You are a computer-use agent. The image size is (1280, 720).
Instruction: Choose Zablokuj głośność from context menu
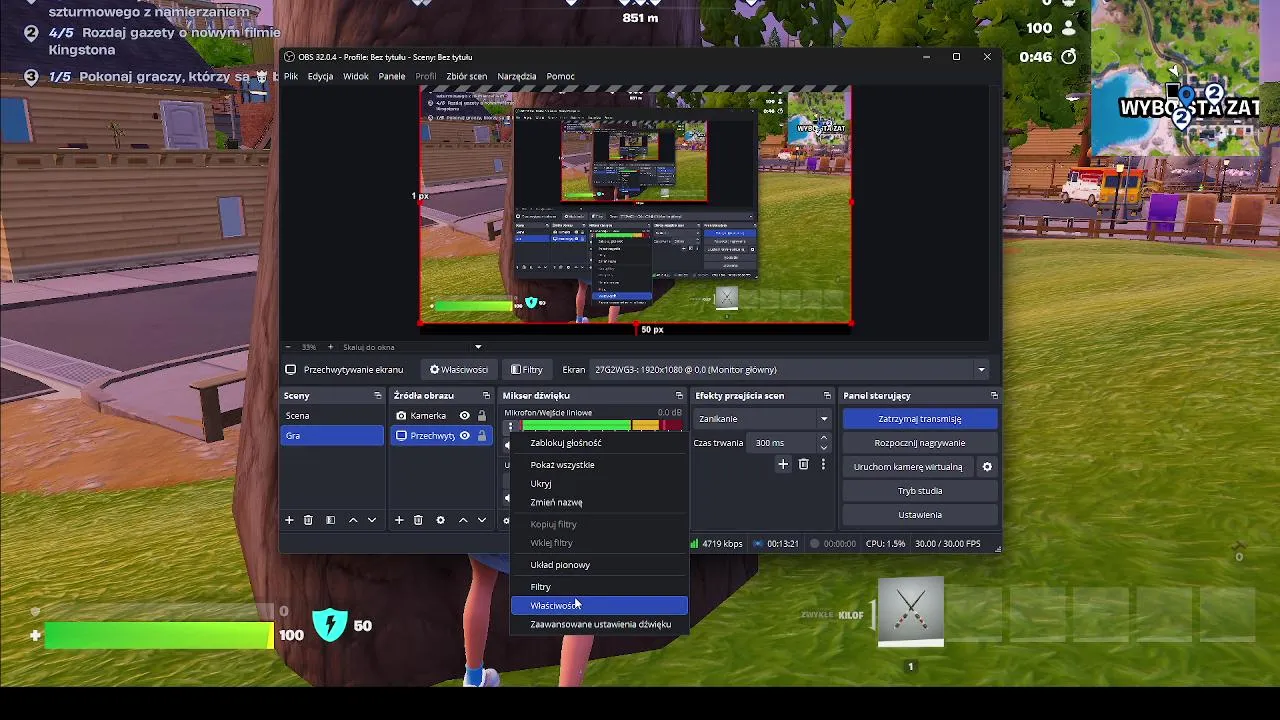point(599,443)
